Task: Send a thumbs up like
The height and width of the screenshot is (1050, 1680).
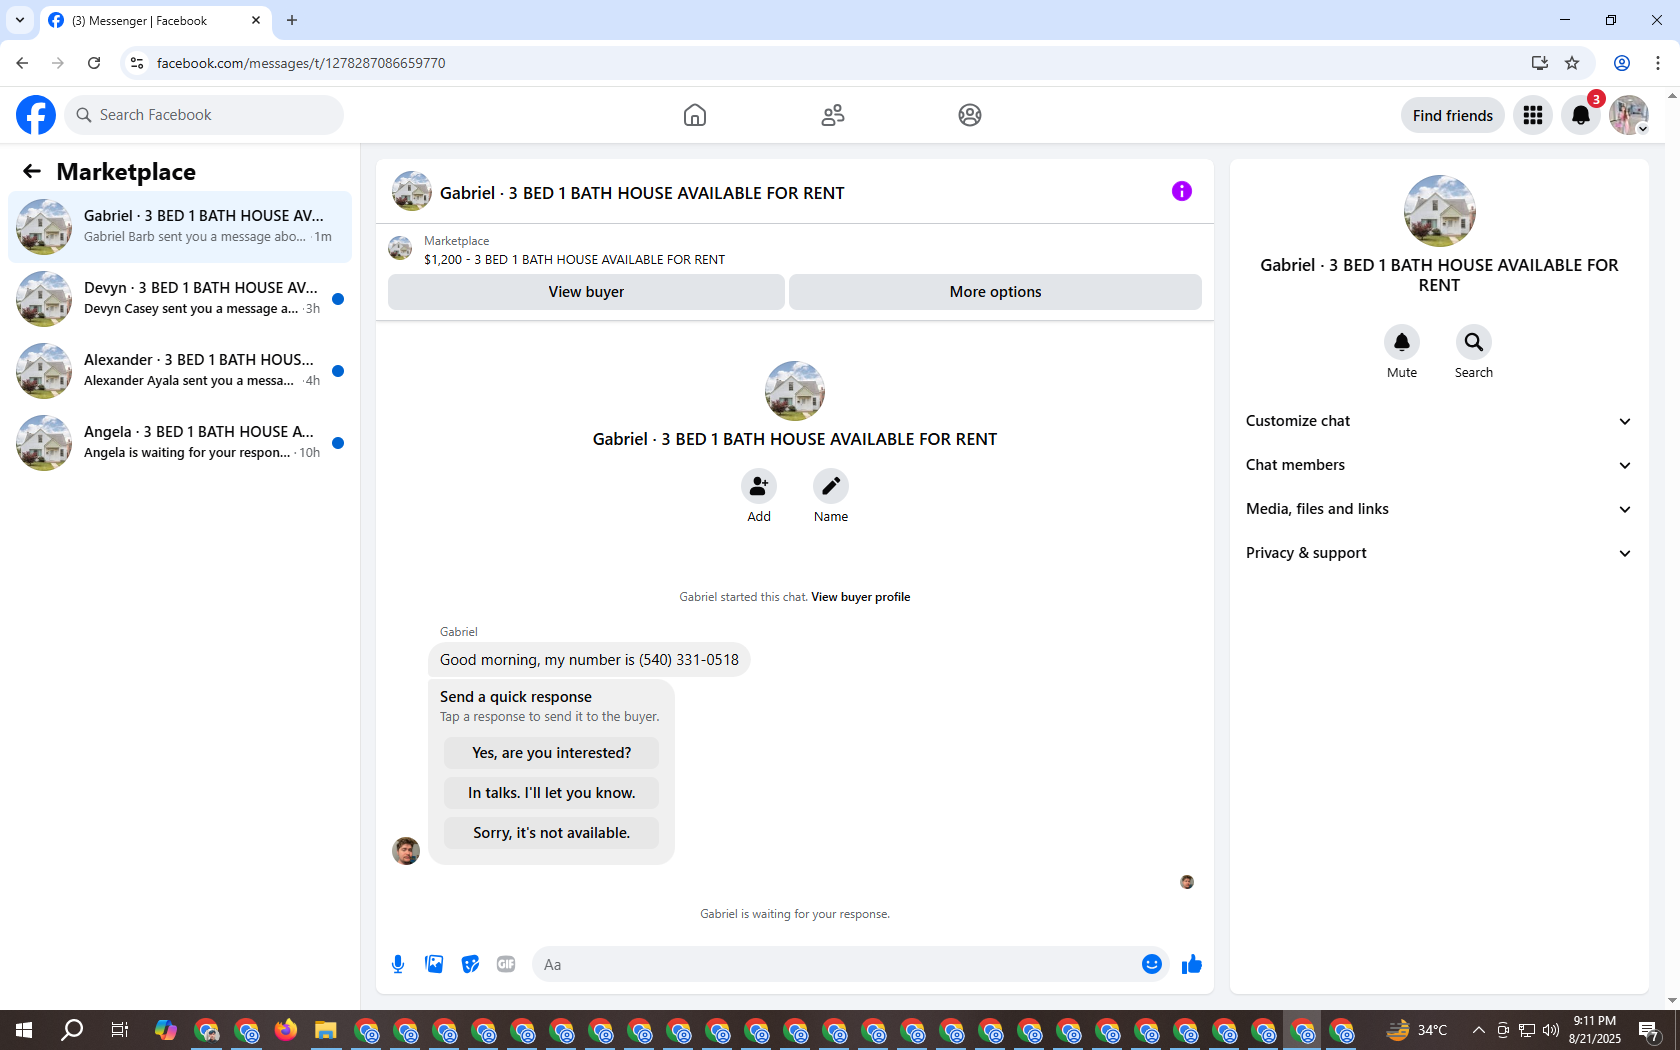Action: pos(1192,964)
